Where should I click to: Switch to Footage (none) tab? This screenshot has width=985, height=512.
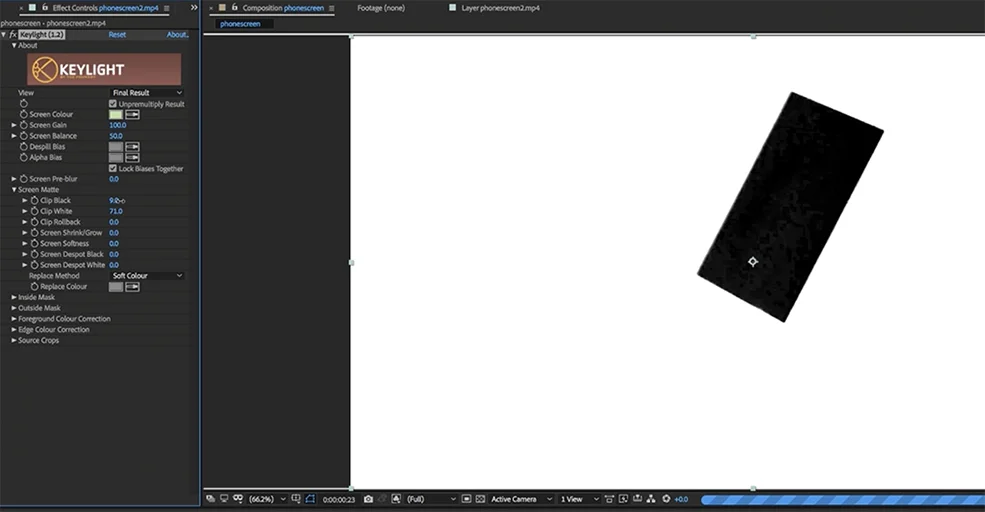point(381,8)
